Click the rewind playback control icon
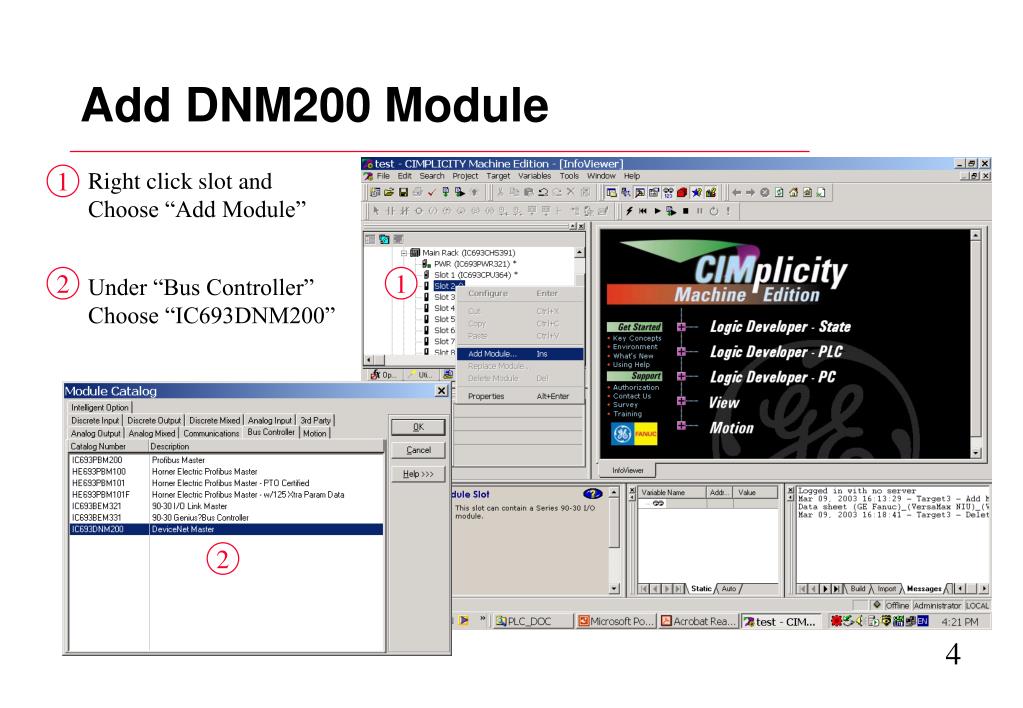This screenshot has width=1023, height=708. click(x=643, y=211)
